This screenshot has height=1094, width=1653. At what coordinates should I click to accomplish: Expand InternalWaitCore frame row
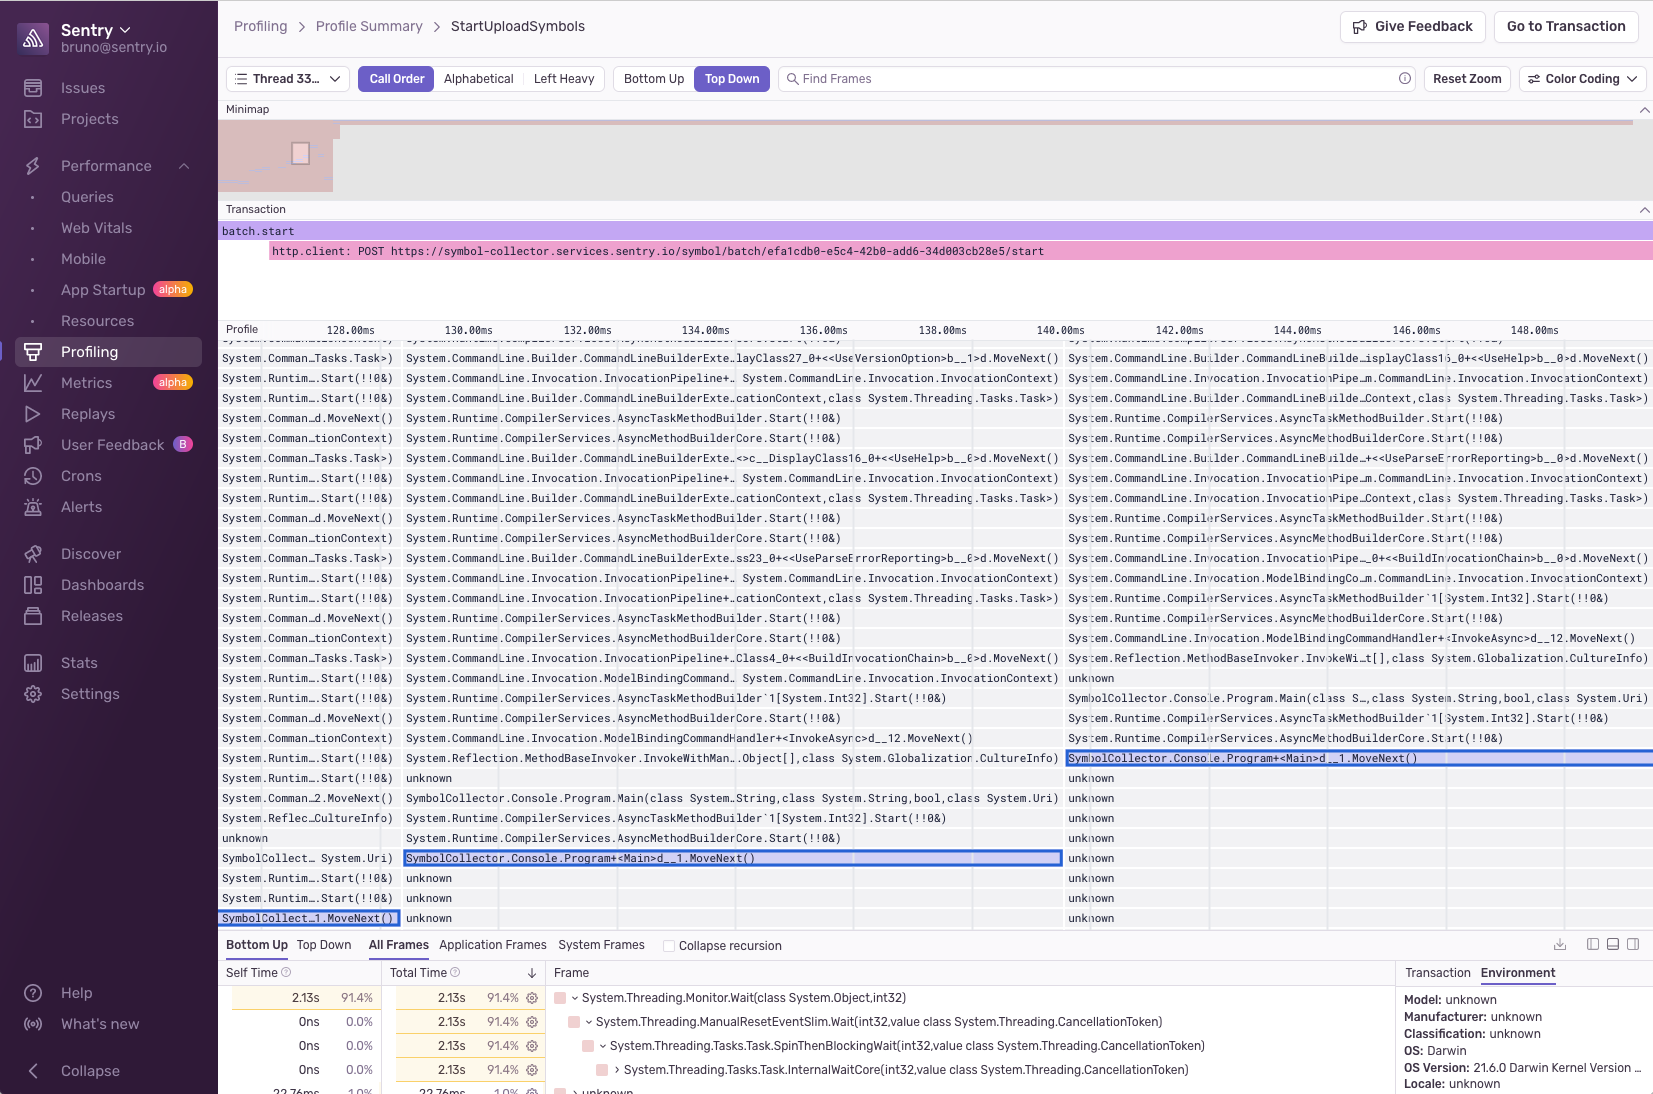(x=617, y=1070)
